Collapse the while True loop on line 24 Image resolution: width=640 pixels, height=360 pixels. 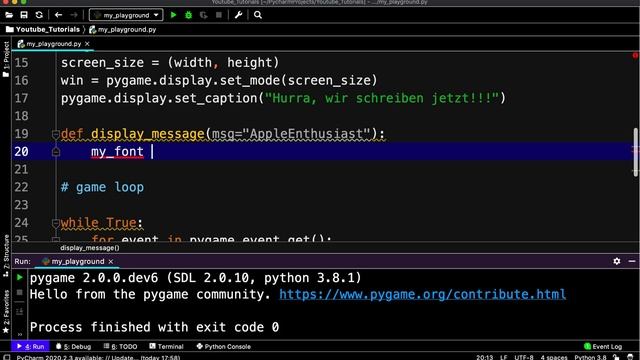[56, 223]
